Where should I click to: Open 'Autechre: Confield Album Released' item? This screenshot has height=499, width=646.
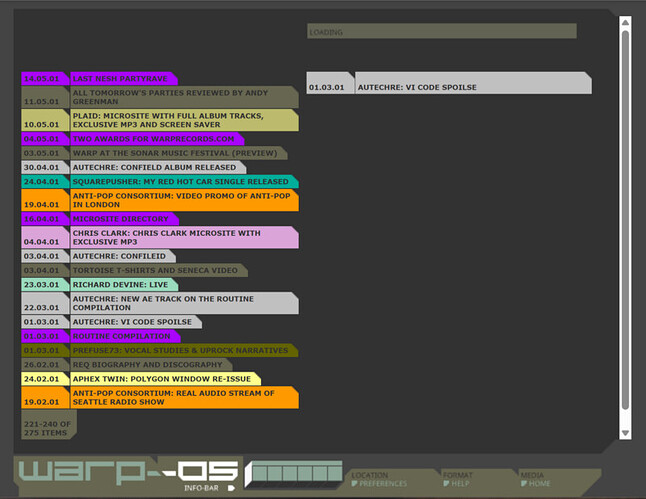158,167
